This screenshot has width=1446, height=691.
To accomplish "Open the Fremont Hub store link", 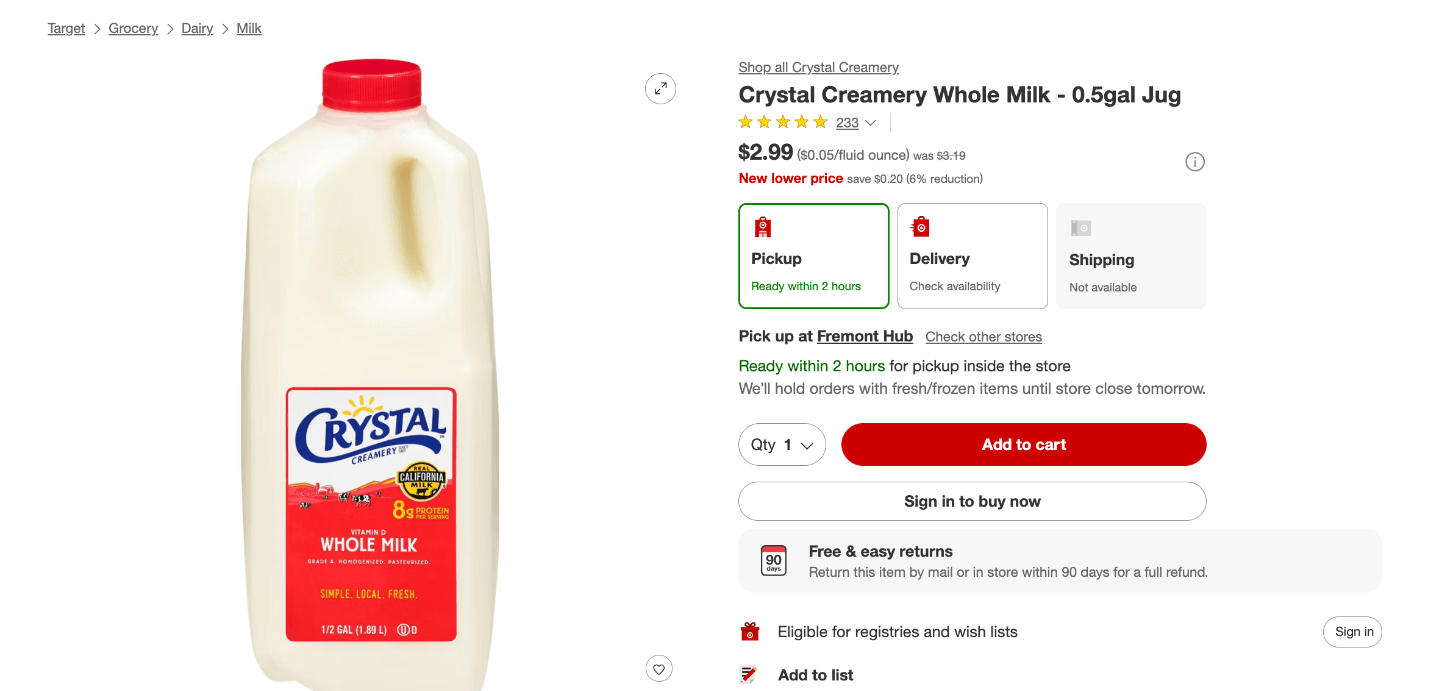I will (865, 336).
